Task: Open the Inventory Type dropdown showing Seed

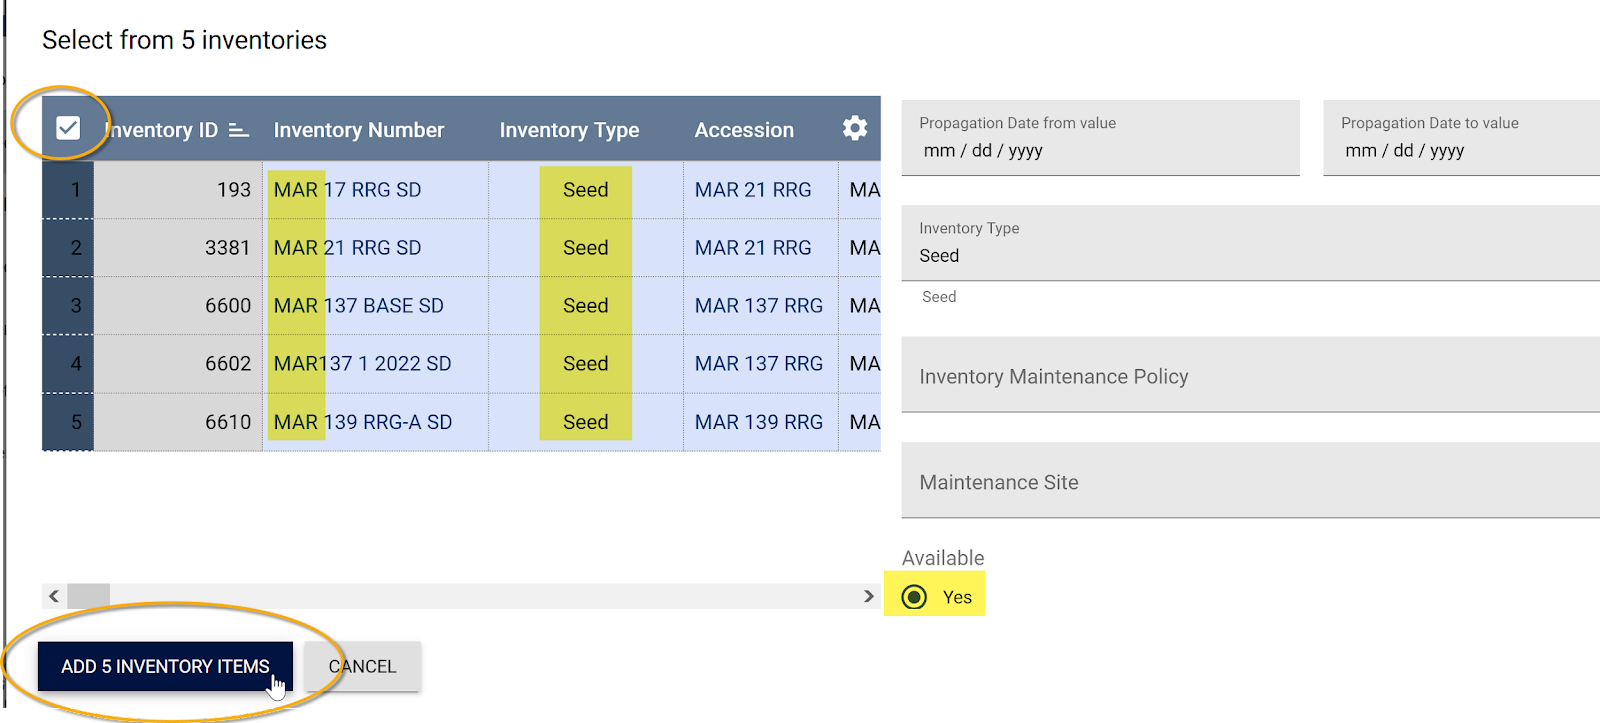Action: point(1250,243)
